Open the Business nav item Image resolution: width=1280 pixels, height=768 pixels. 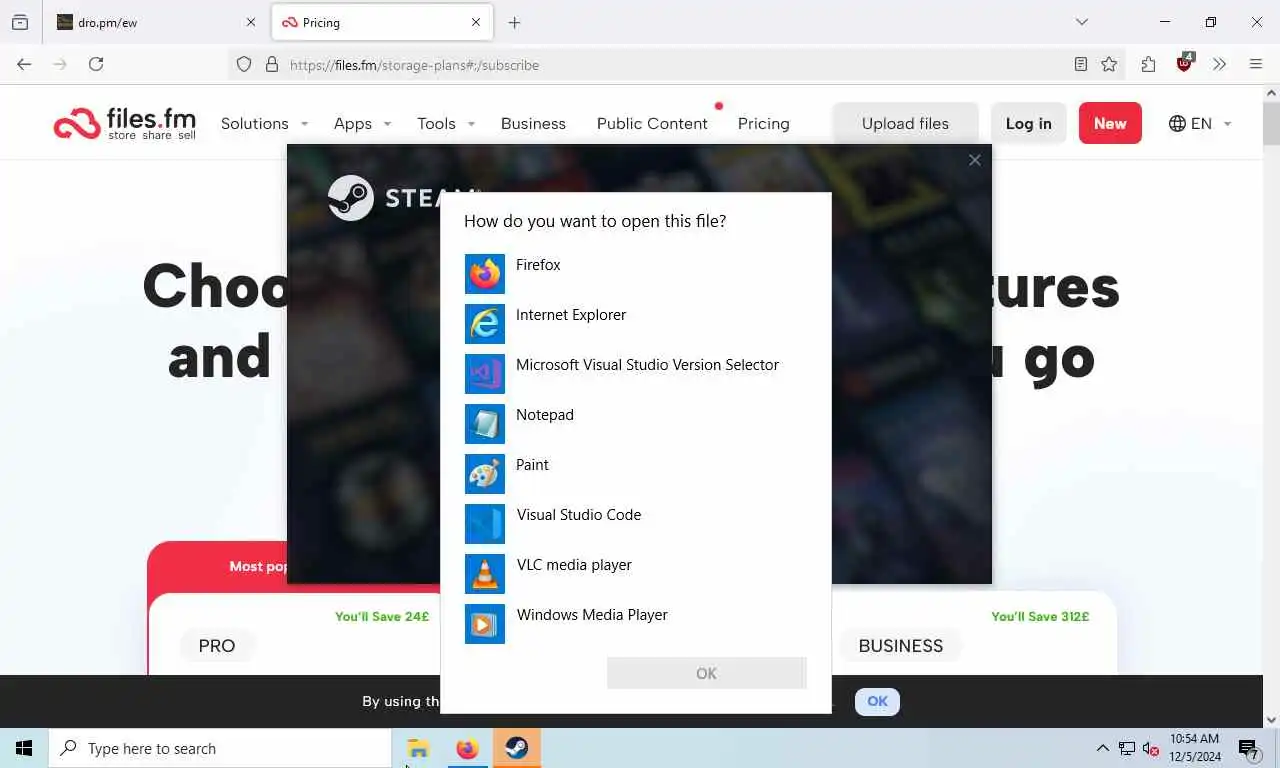533,124
